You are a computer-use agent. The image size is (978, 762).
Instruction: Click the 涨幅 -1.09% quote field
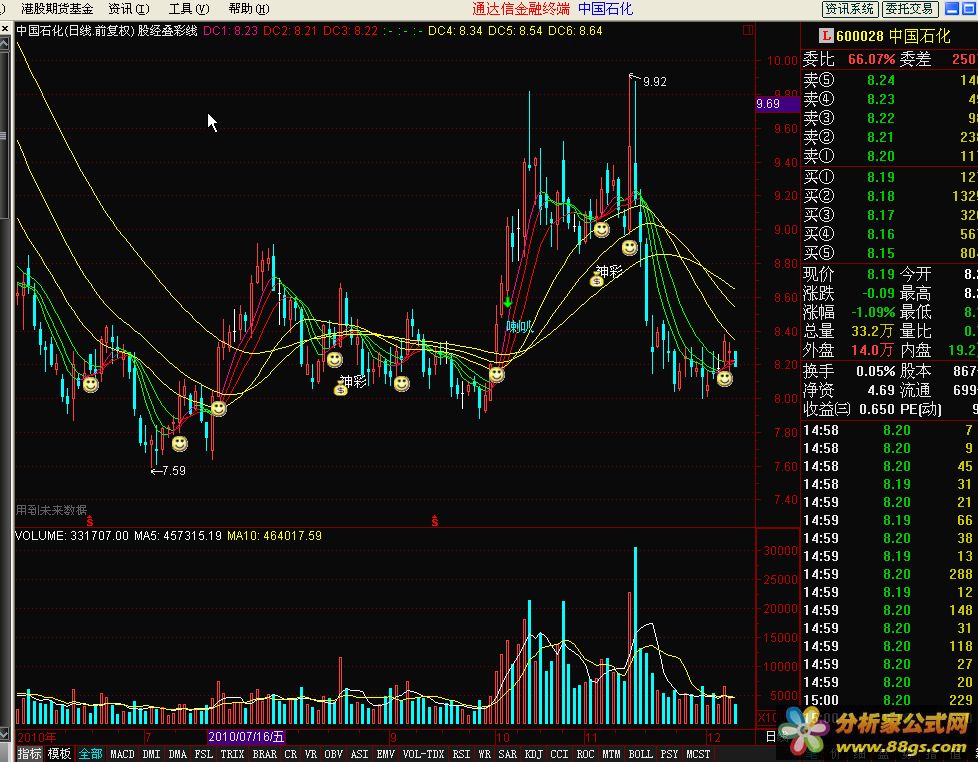coord(850,312)
